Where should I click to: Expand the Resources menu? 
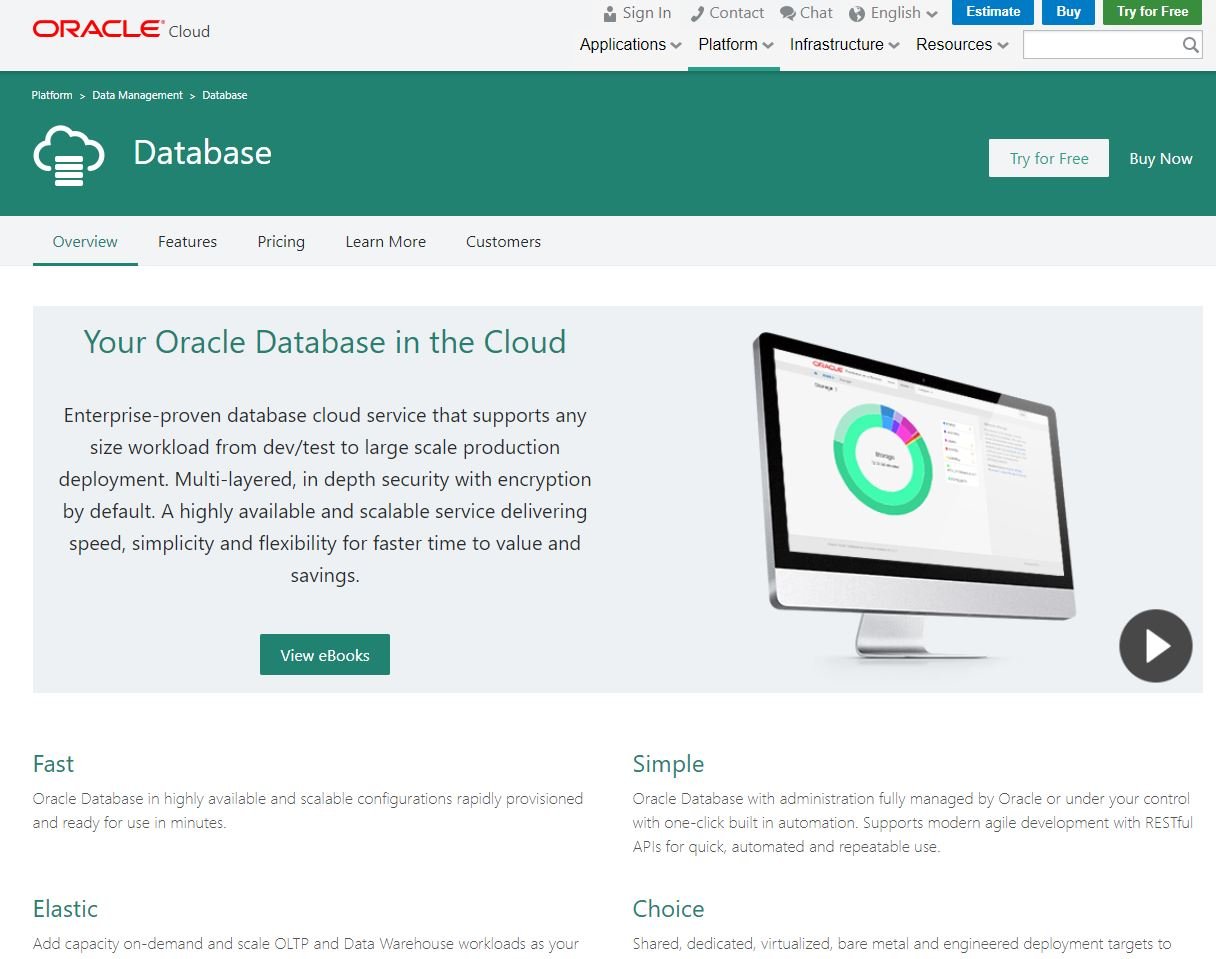coord(963,45)
